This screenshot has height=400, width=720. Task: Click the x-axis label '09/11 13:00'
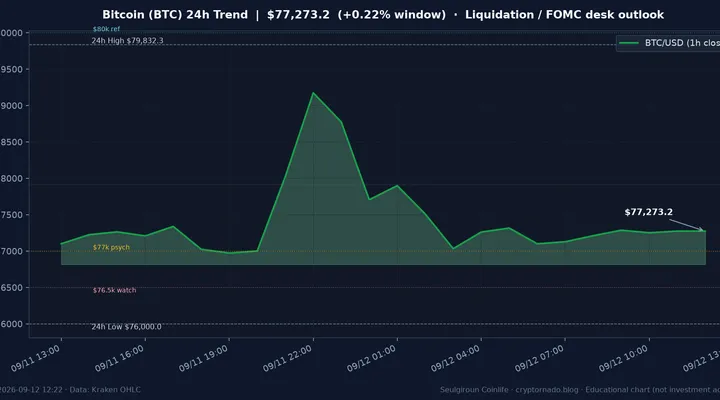pos(35,358)
